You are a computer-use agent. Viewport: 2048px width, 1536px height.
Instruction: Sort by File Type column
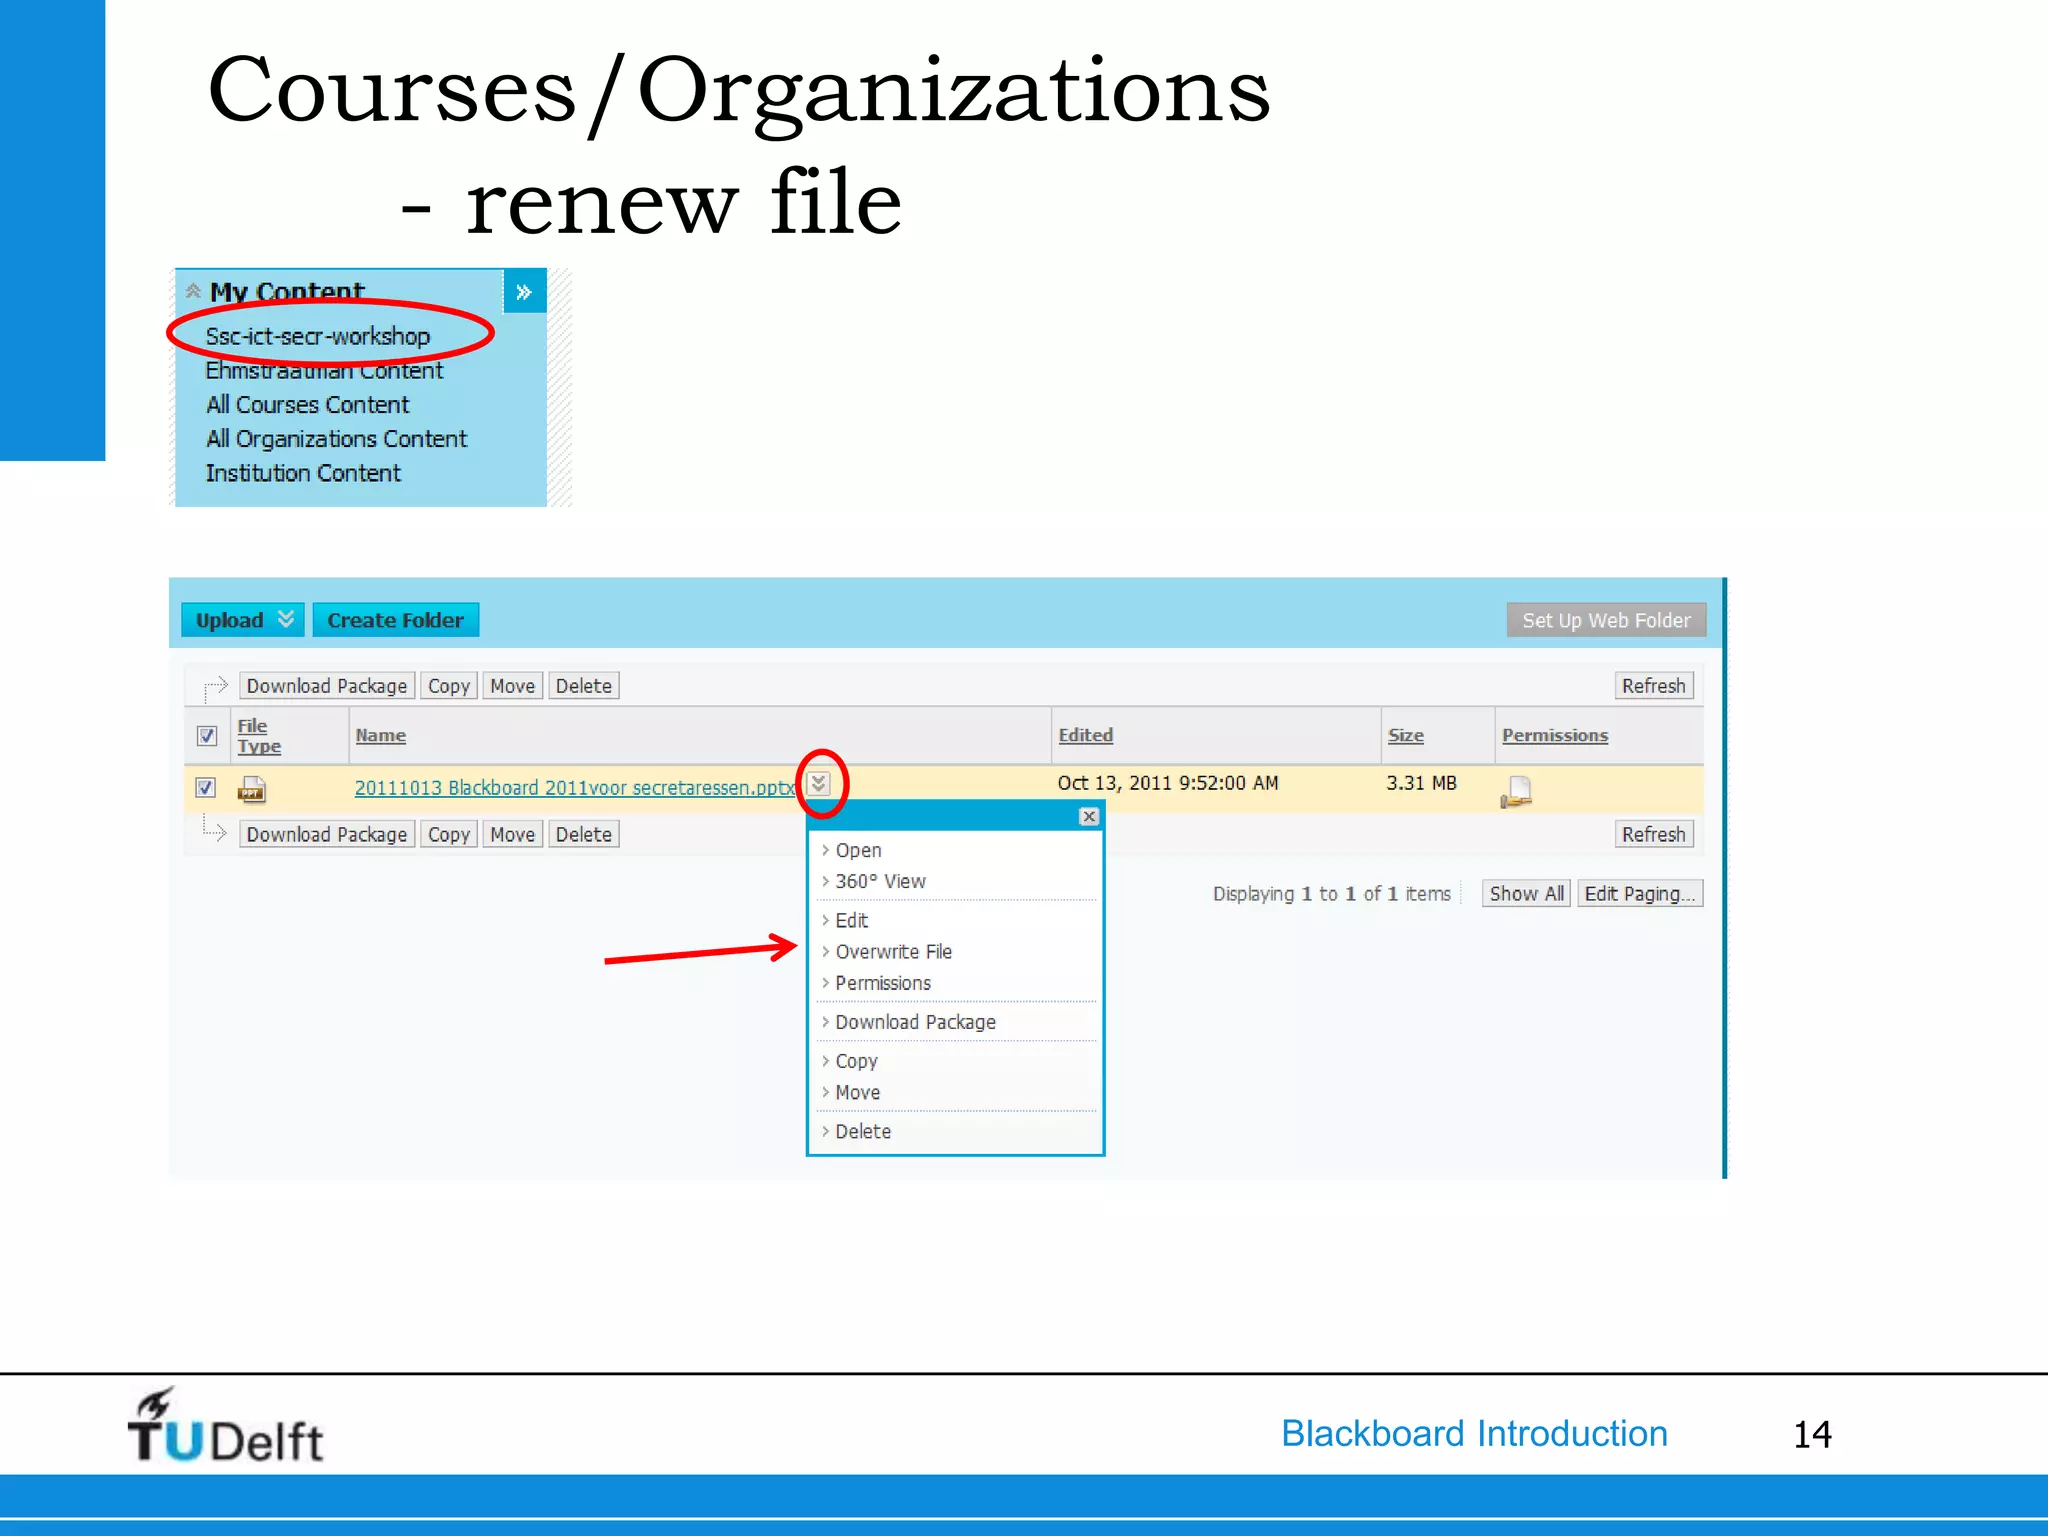259,736
